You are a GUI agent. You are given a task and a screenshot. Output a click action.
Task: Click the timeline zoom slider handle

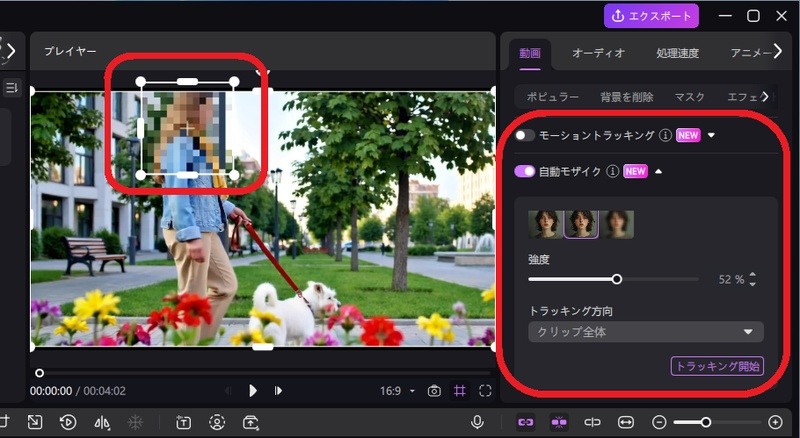706,422
